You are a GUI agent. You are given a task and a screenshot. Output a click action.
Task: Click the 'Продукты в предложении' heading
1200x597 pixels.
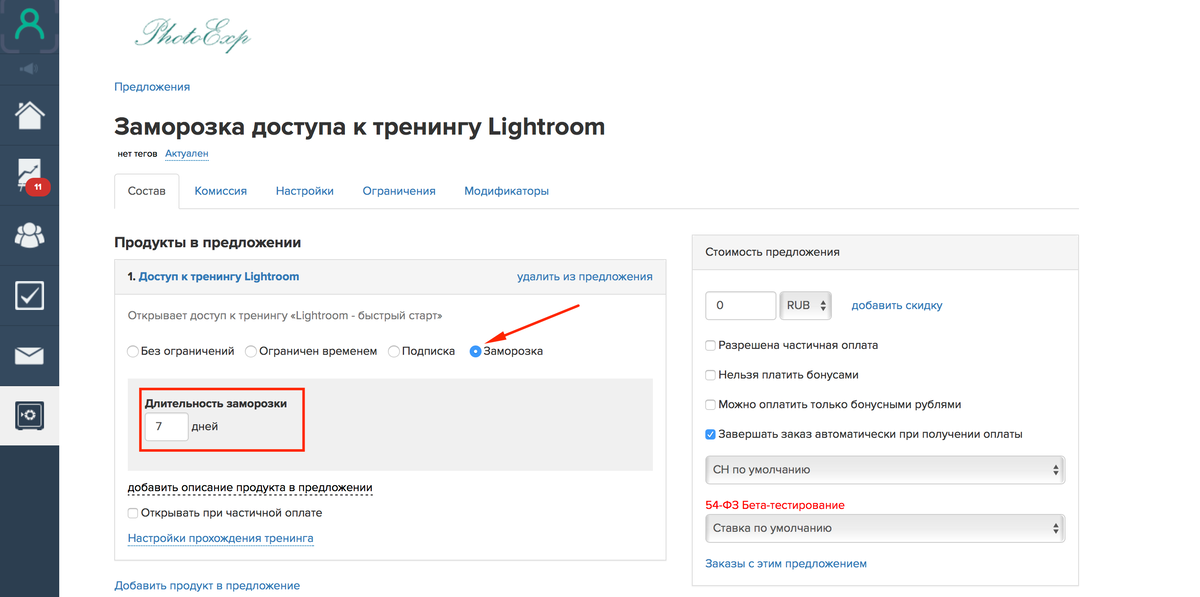(x=208, y=243)
